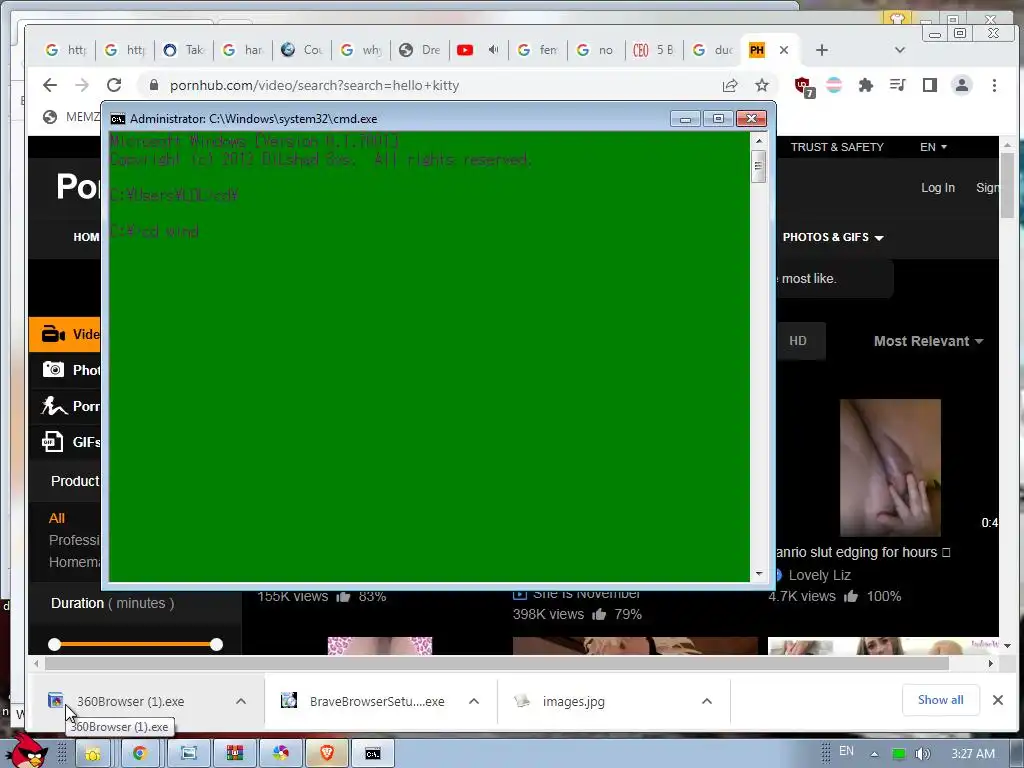
Task: Open the MEMZ bookmark
Action: pos(72,117)
